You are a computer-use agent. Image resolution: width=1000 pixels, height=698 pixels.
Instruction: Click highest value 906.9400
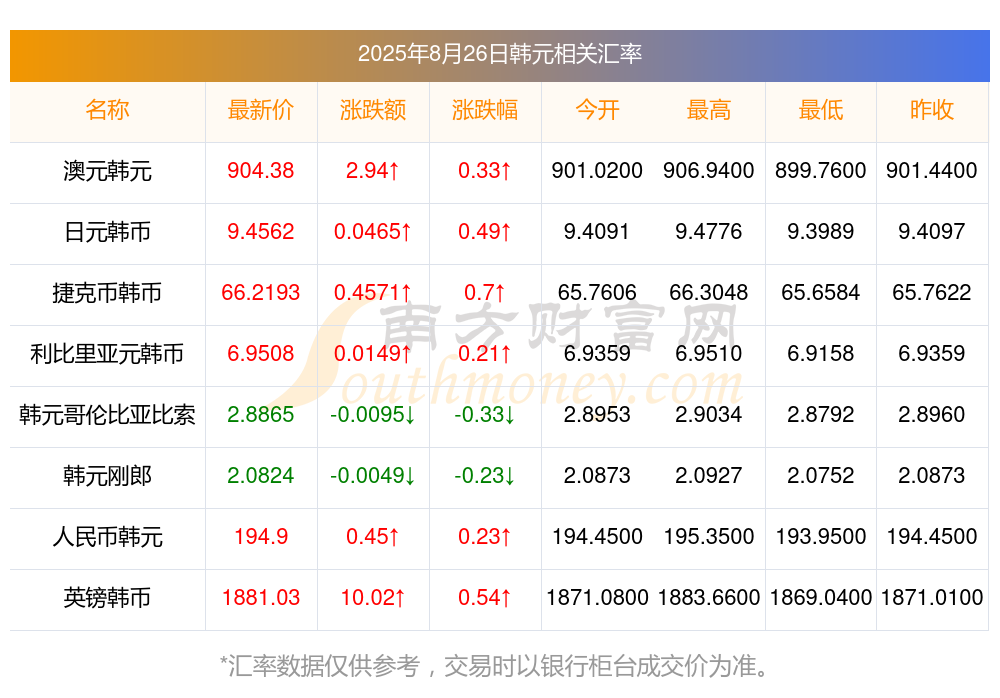tap(709, 170)
